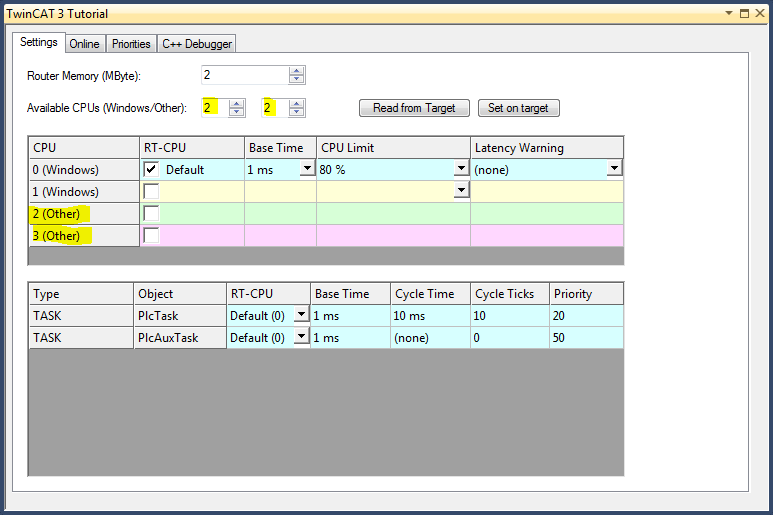Select the 2 (Other) CPU row

pyautogui.click(x=84, y=214)
